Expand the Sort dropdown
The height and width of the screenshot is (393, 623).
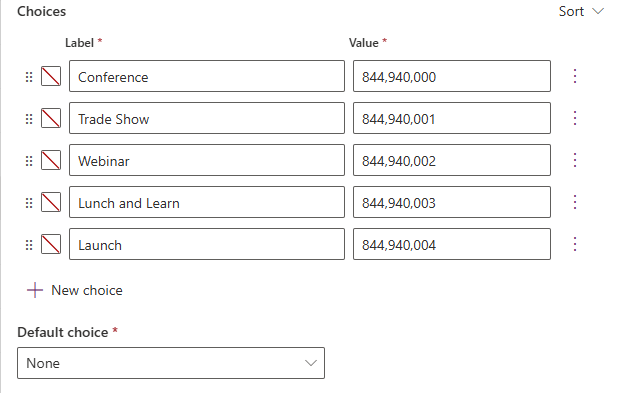[x=581, y=12]
